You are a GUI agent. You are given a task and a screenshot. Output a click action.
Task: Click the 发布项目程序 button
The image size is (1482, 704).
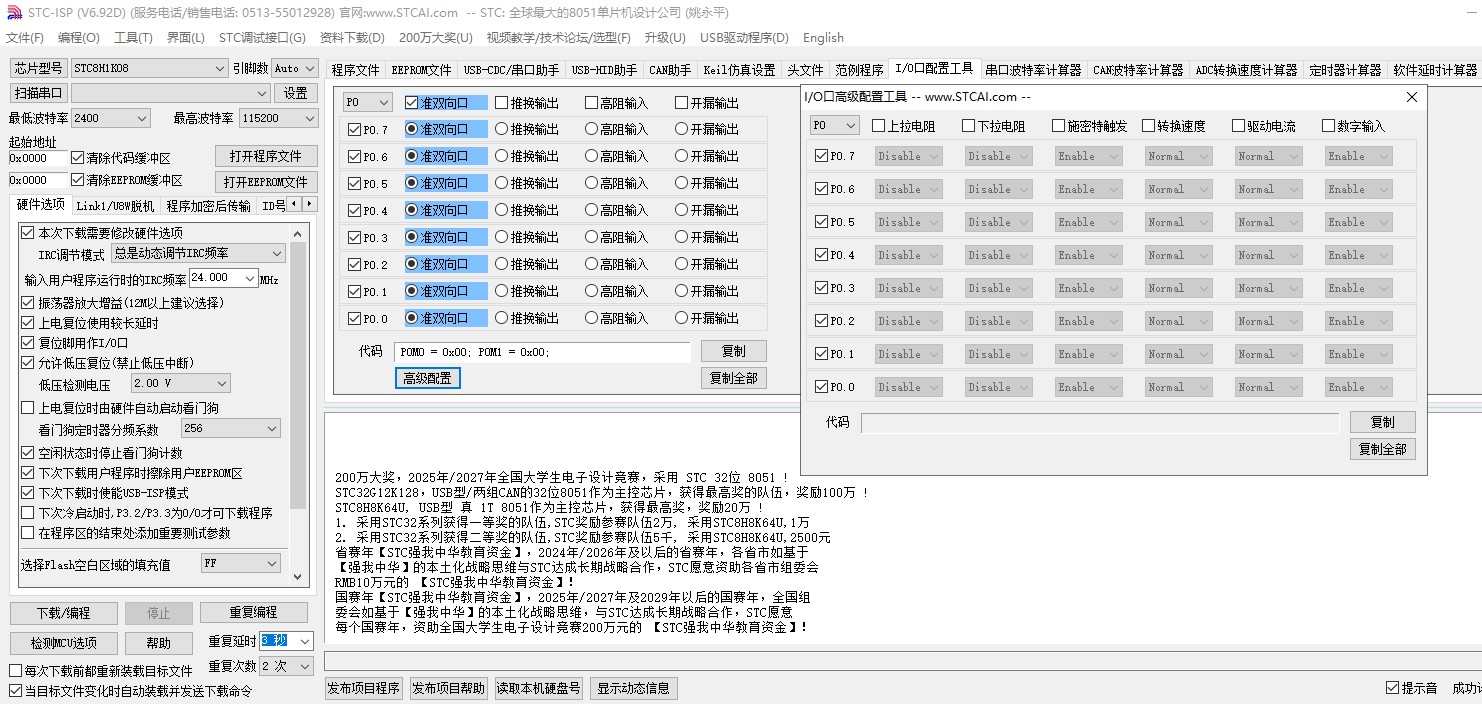coord(363,688)
